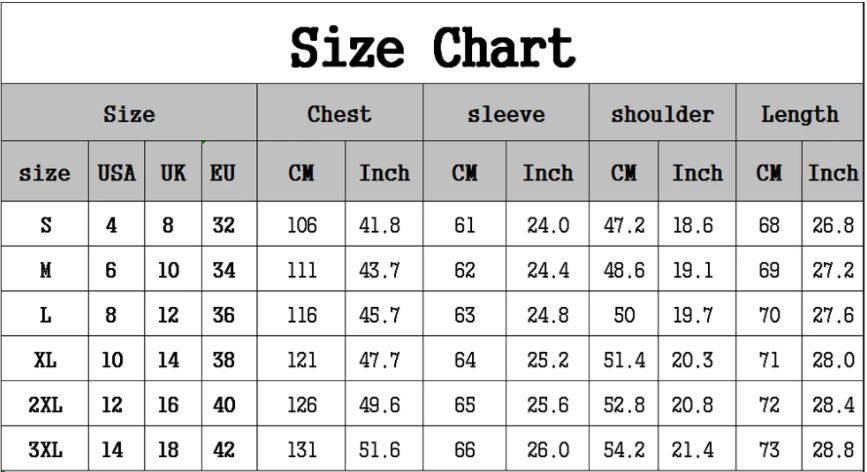The image size is (867, 472).
Task: Select the Chest column header
Action: [339, 114]
